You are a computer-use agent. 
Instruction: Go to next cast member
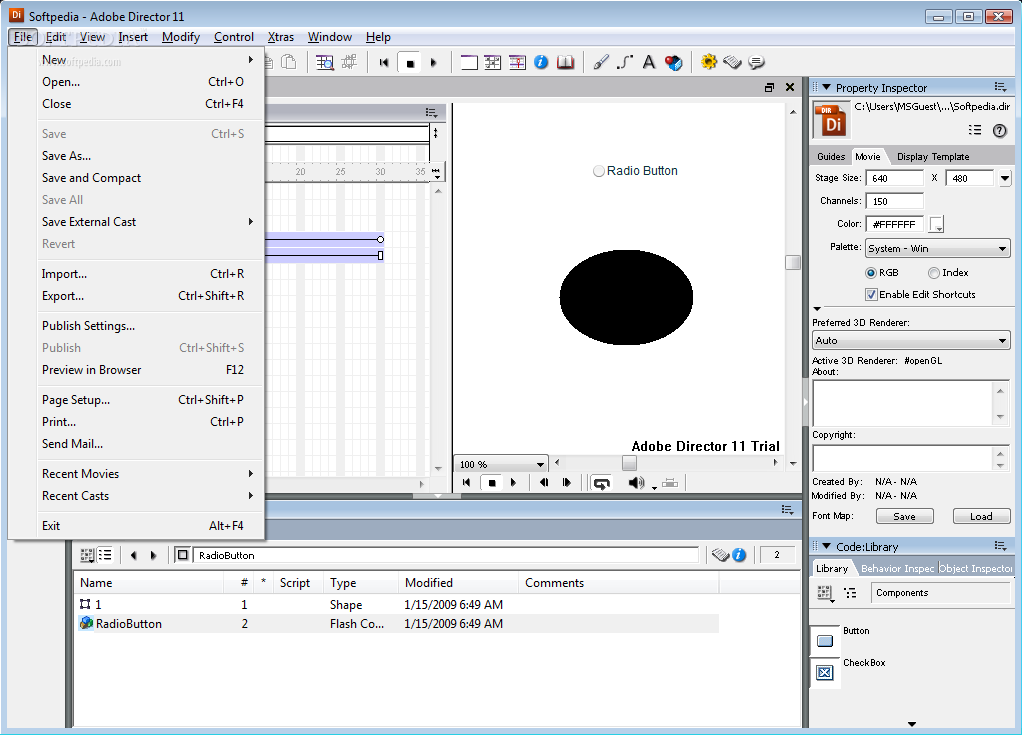(x=154, y=555)
